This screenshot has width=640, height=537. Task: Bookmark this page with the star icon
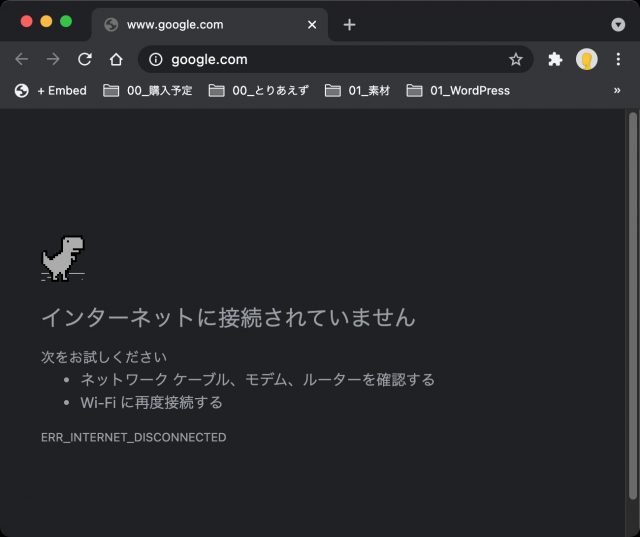pos(515,59)
